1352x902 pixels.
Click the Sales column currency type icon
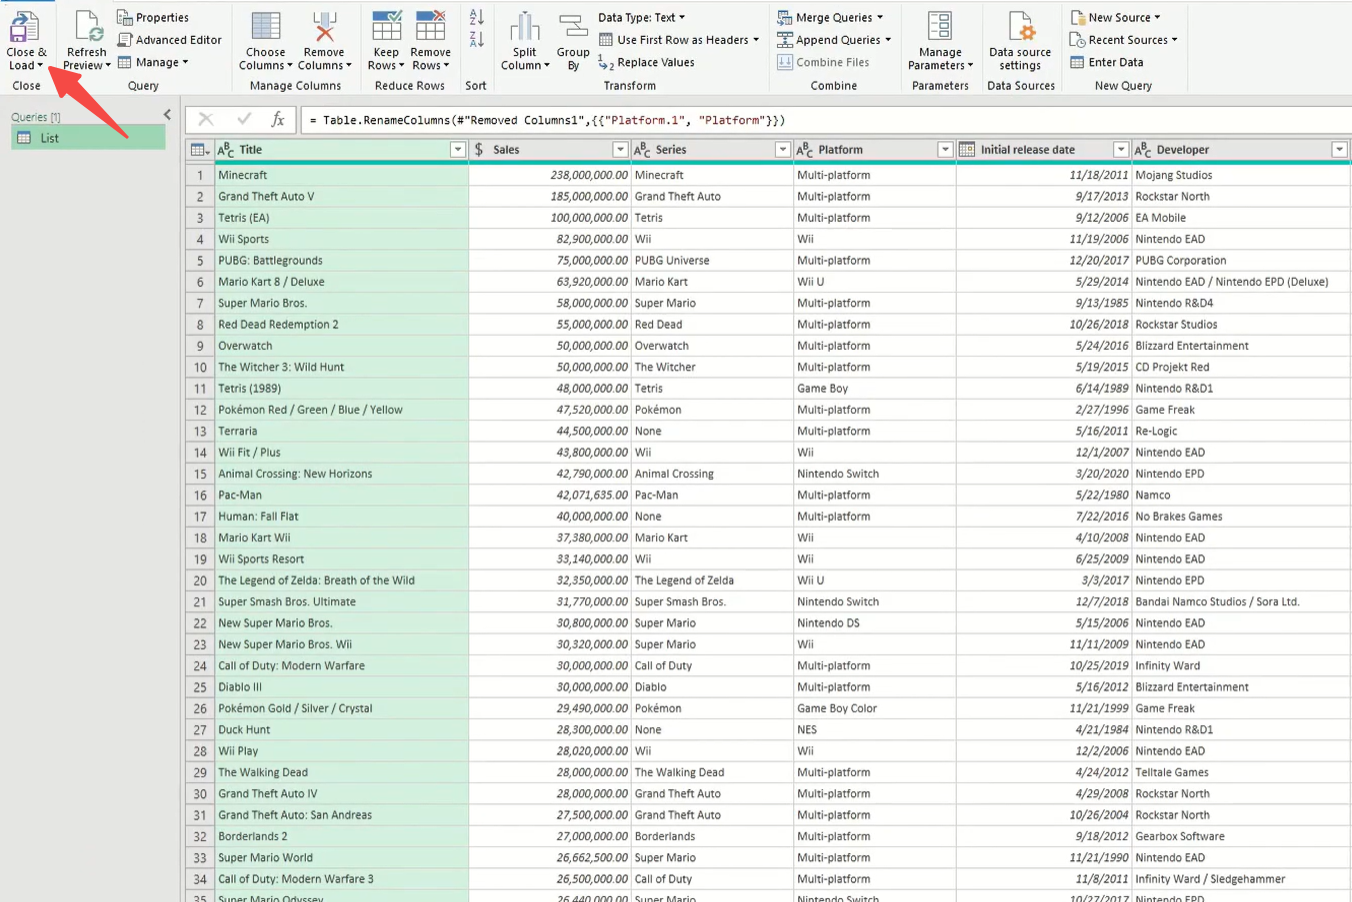coord(479,150)
